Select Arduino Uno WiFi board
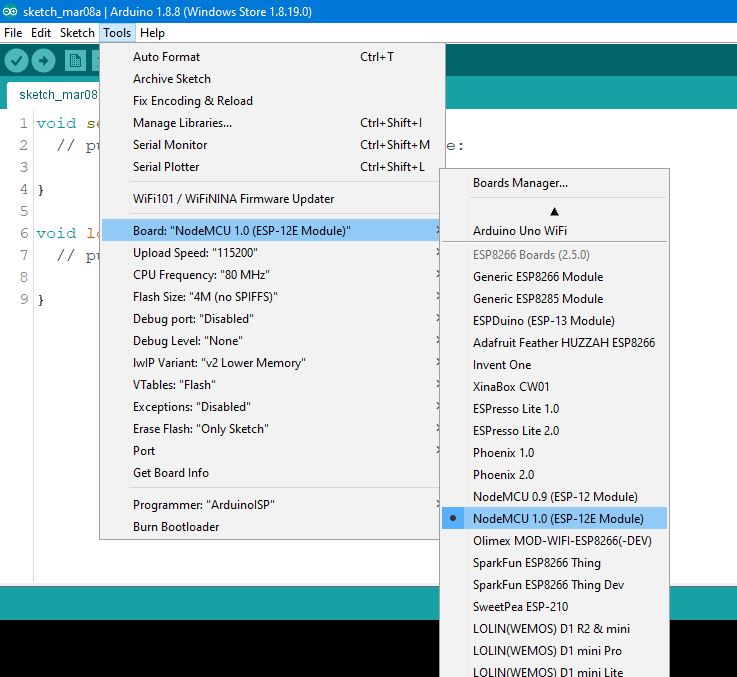This screenshot has width=737, height=677. (x=555, y=231)
